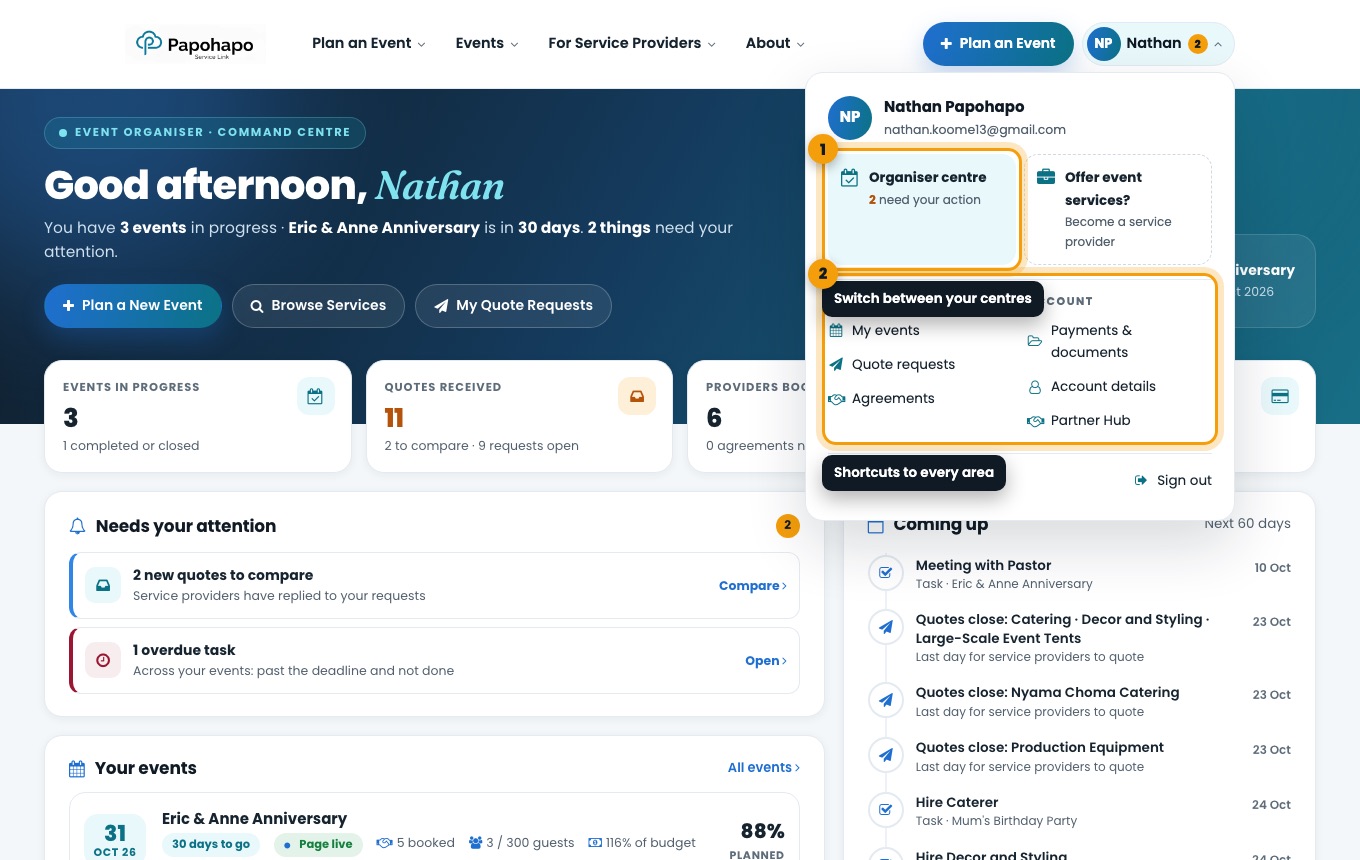Click the Browse Services button
The image size is (1360, 860).
[x=318, y=306]
